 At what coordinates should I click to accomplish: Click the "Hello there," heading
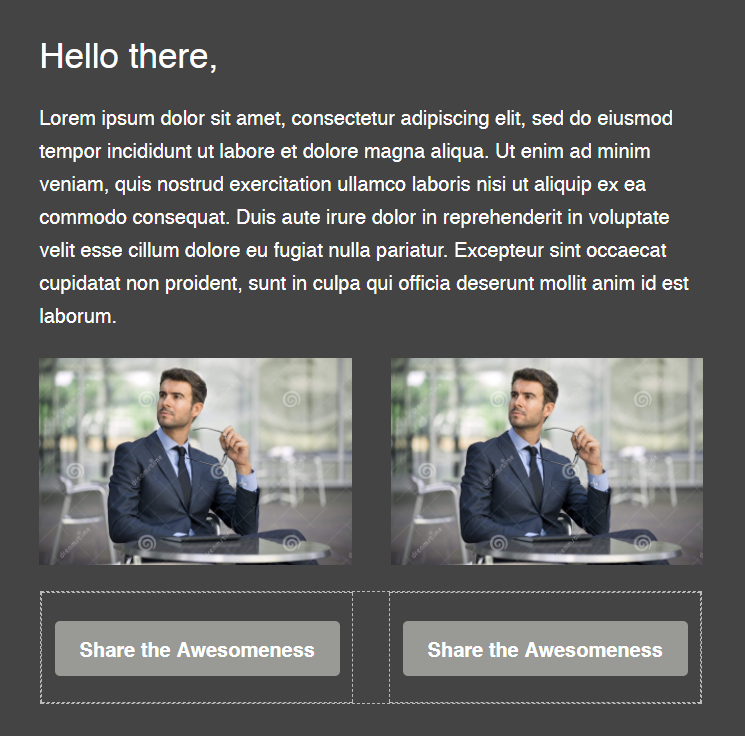(128, 56)
